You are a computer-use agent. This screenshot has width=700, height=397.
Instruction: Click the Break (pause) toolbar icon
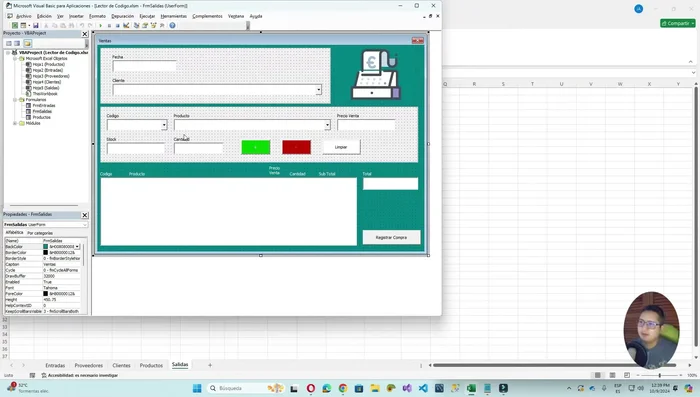pos(109,25)
